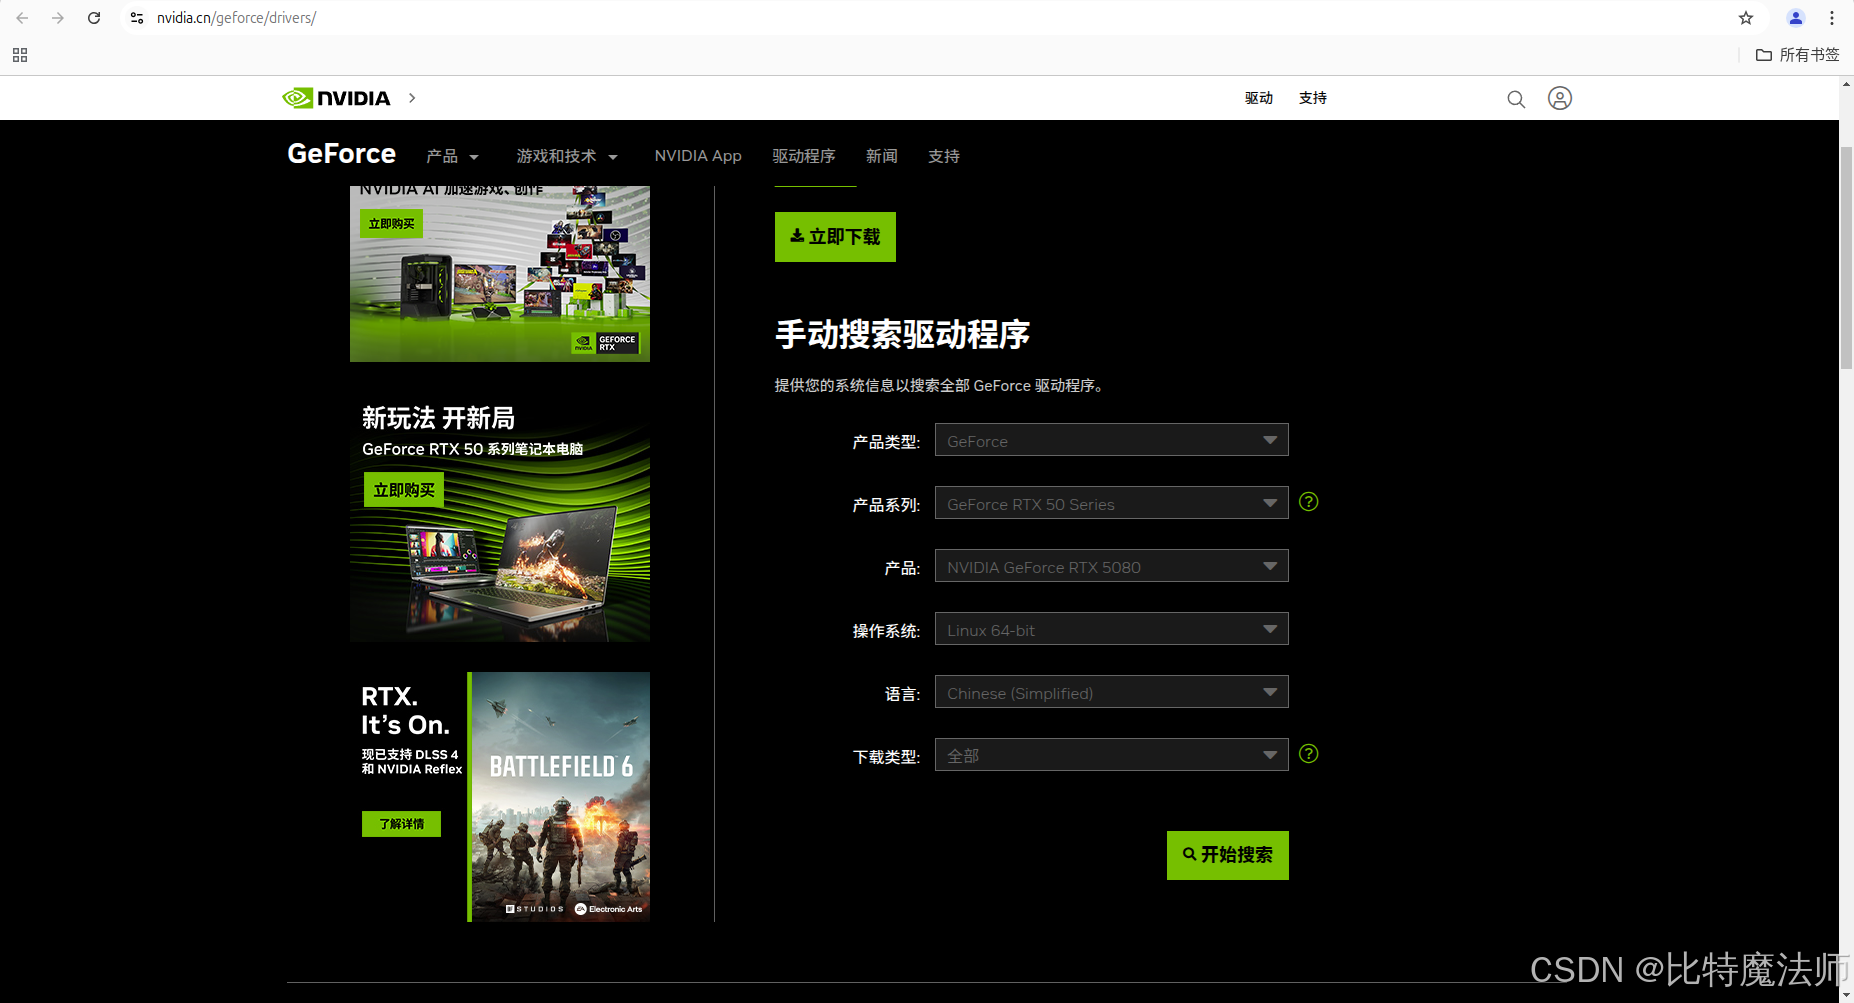Open the 操作系统 Linux 64-bit dropdown
This screenshot has width=1854, height=1003.
(1111, 629)
